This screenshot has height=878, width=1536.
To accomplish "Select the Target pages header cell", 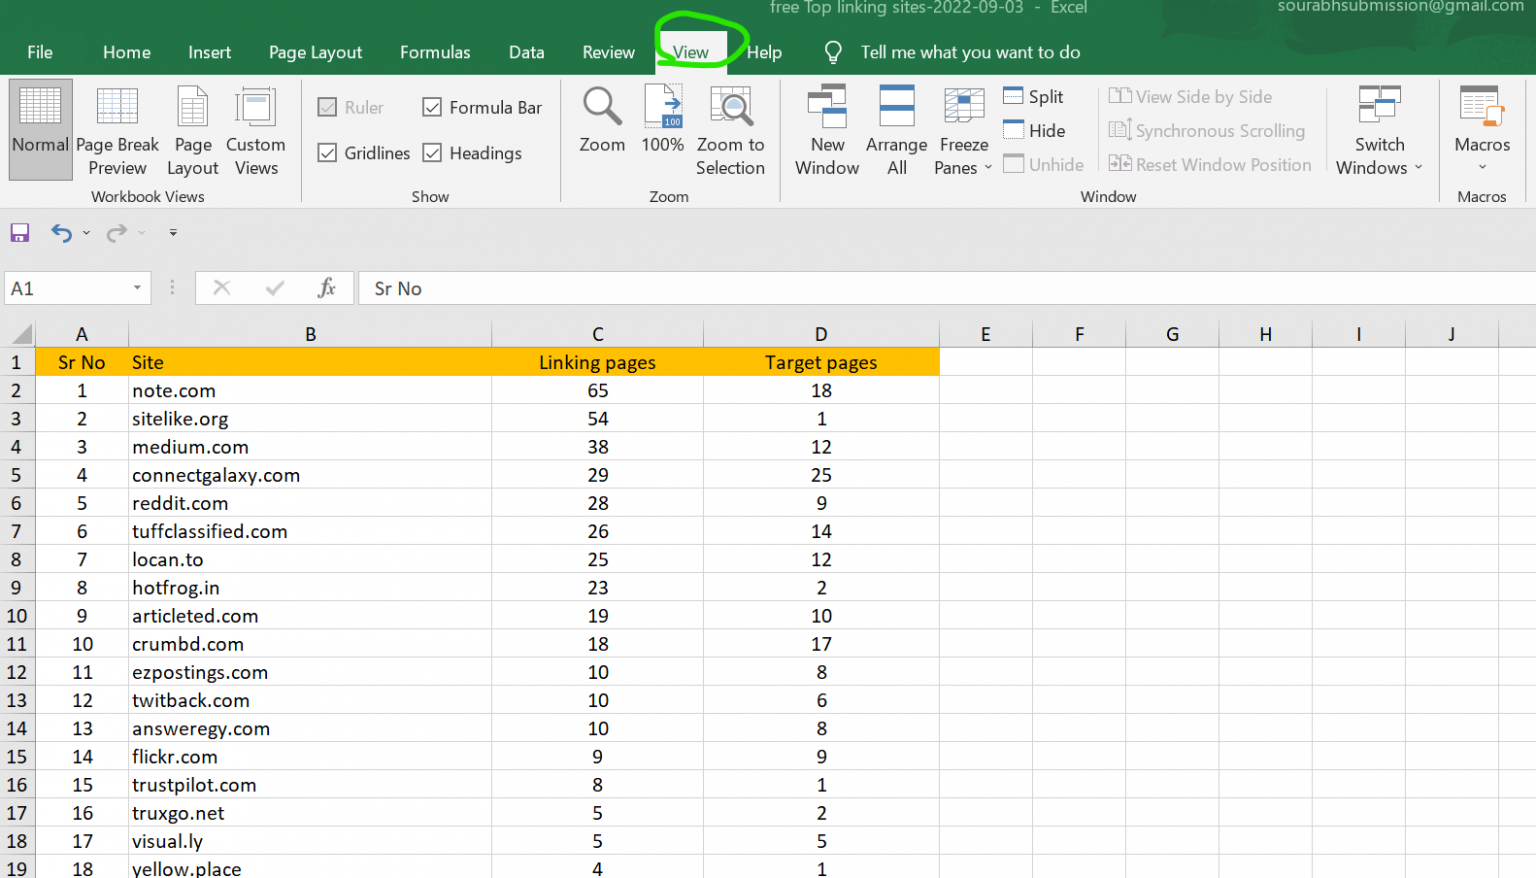I will click(821, 362).
